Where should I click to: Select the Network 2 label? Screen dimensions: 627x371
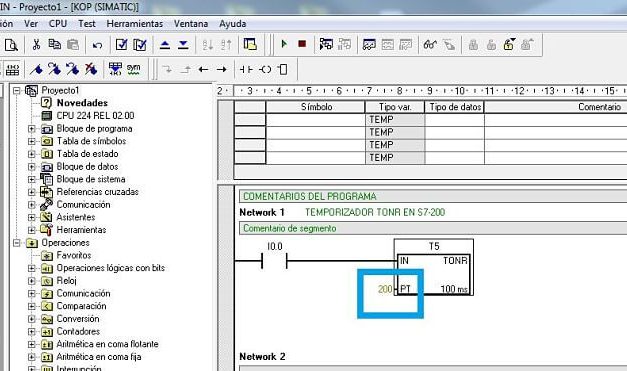262,357
